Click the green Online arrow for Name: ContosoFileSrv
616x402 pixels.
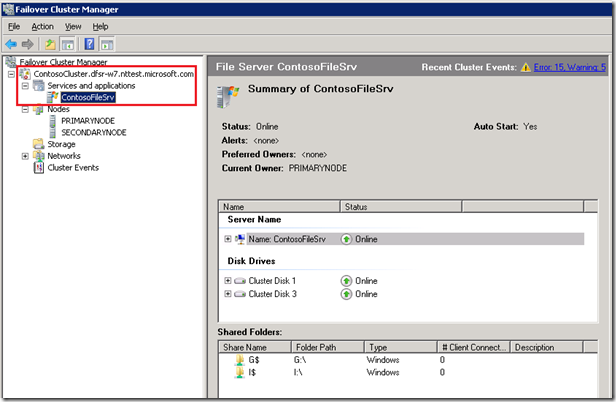(x=346, y=239)
